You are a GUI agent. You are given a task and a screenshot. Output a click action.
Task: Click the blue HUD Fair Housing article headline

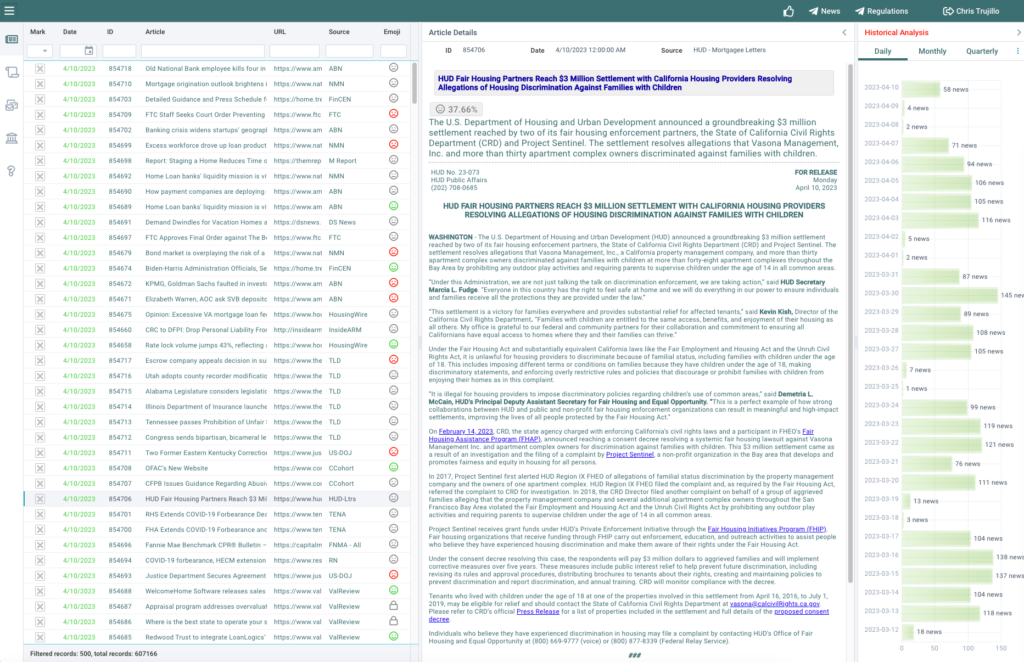(615, 83)
